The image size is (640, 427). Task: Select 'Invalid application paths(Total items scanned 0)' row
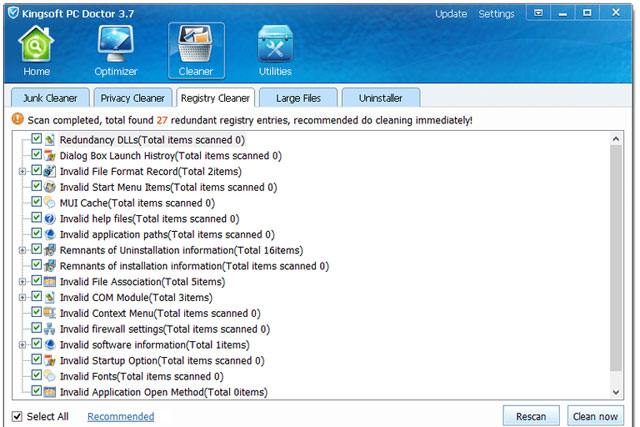[x=167, y=234]
